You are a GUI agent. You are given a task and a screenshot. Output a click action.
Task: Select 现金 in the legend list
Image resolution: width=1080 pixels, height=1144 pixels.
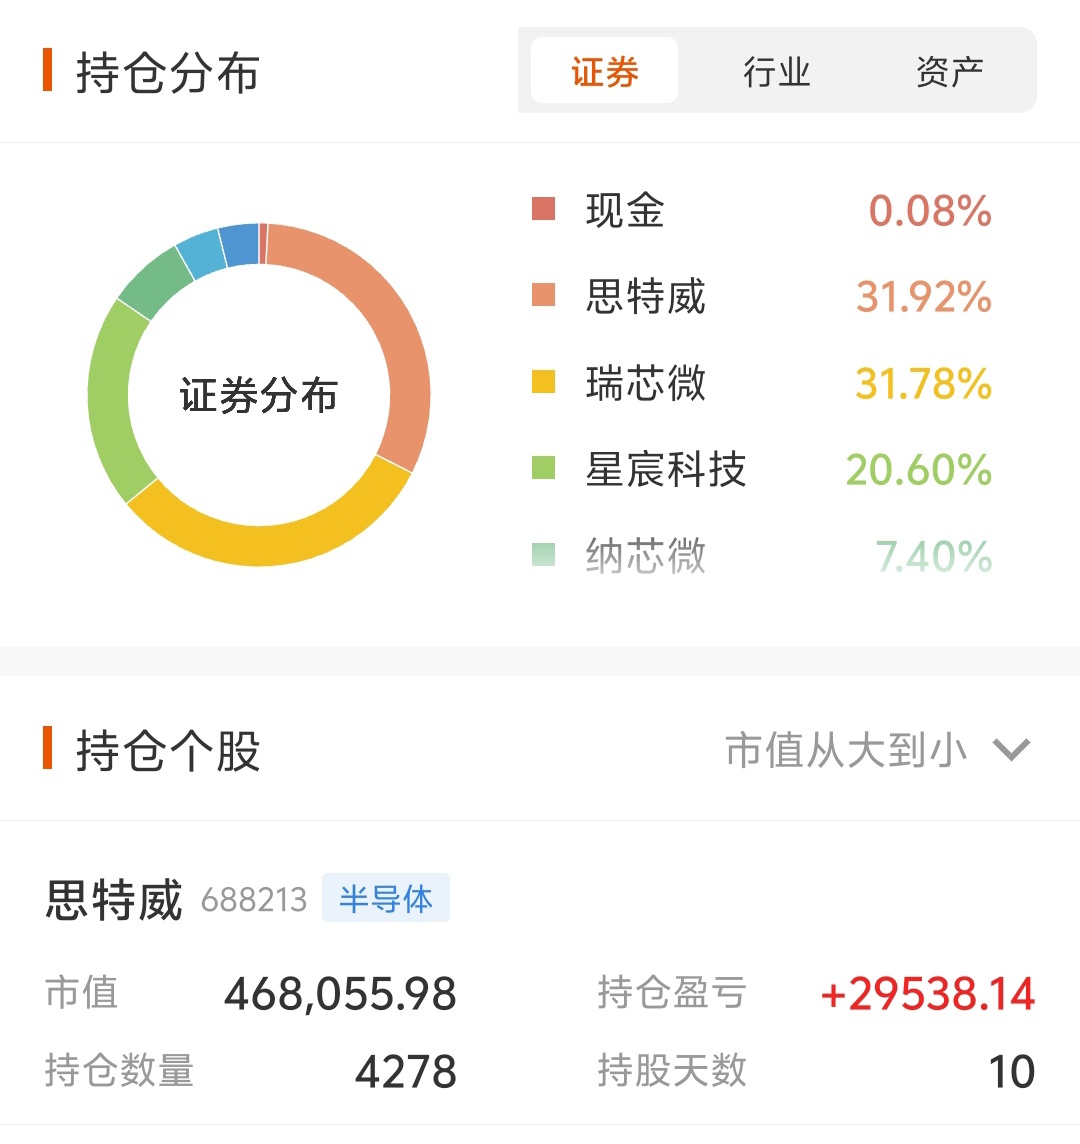click(625, 210)
